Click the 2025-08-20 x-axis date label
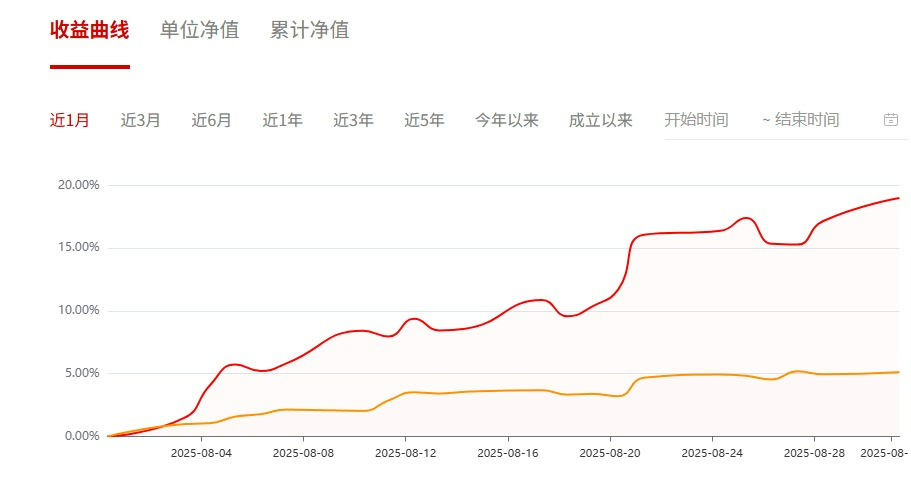Screen dimensions: 911x485 [x=610, y=453]
